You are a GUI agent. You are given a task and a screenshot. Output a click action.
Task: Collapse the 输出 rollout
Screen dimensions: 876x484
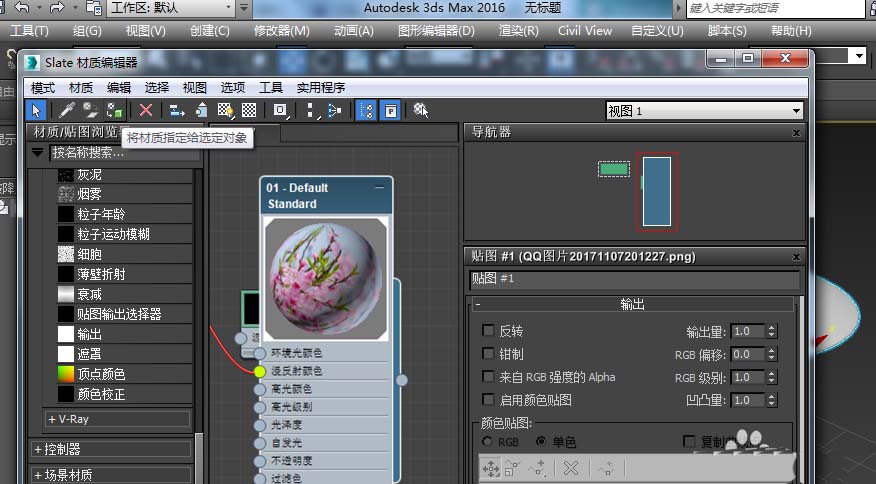click(x=632, y=305)
